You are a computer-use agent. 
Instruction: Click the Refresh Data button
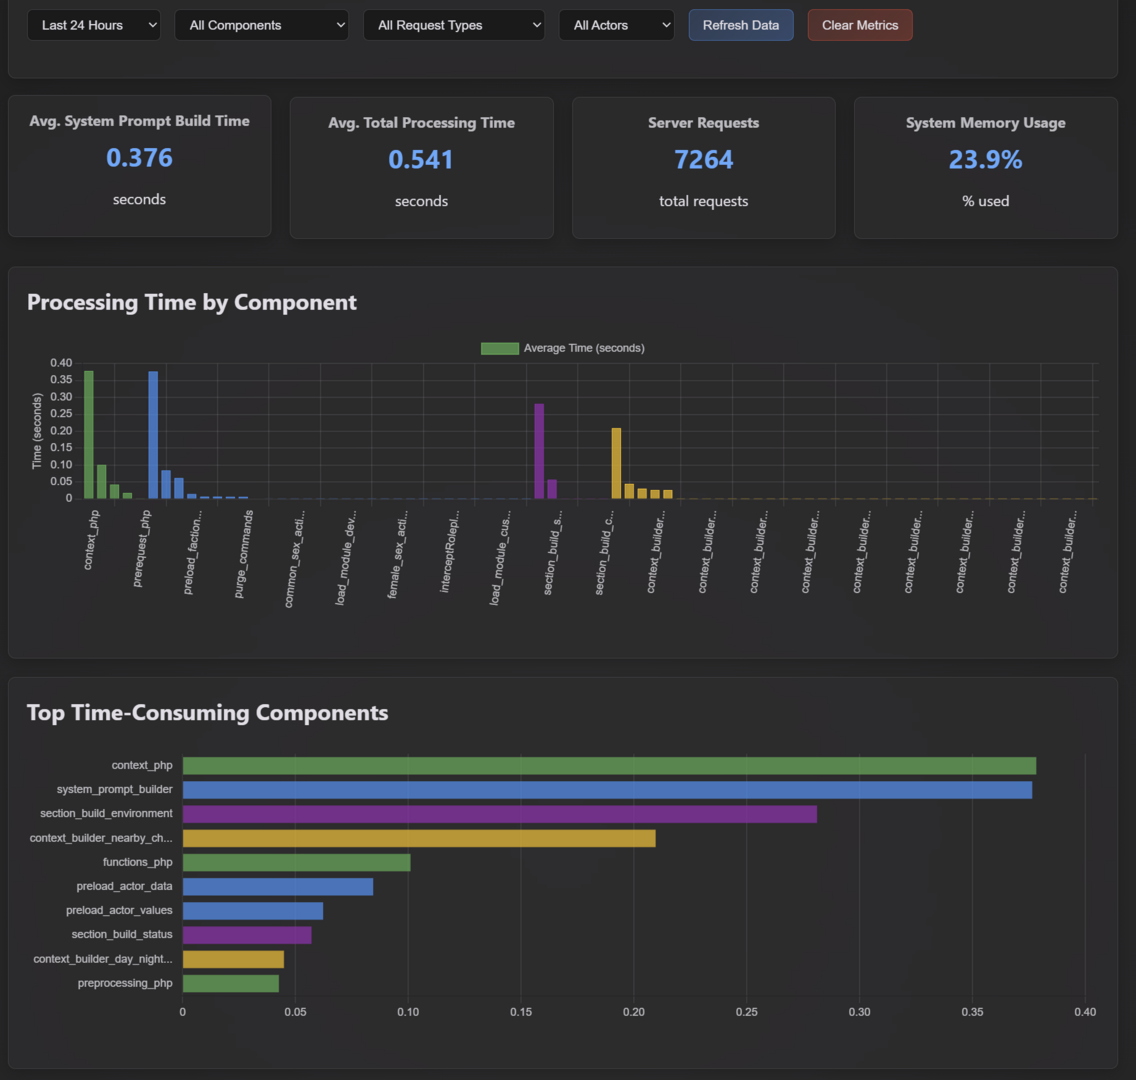740,25
